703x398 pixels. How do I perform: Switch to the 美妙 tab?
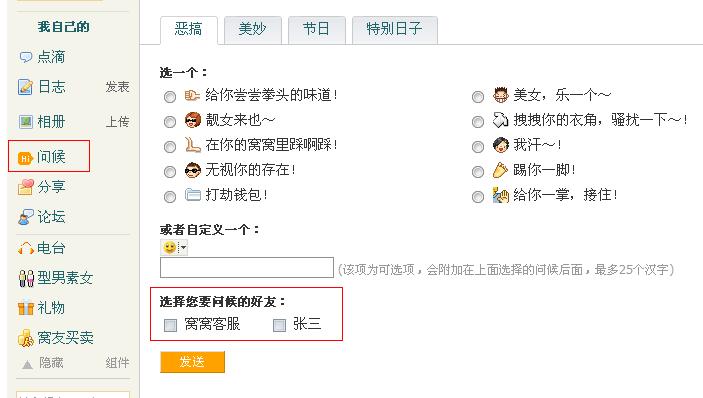pos(253,30)
